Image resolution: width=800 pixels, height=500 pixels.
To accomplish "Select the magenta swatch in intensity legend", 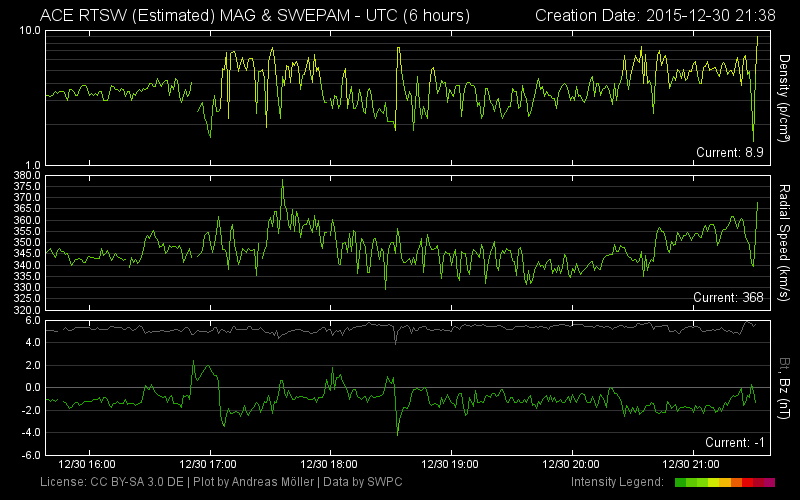I will pos(769,483).
